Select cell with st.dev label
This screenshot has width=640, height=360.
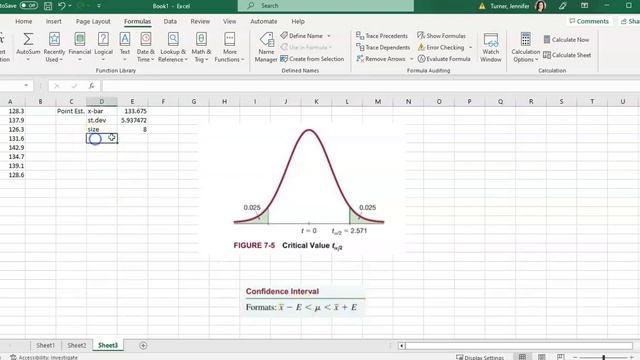point(102,120)
